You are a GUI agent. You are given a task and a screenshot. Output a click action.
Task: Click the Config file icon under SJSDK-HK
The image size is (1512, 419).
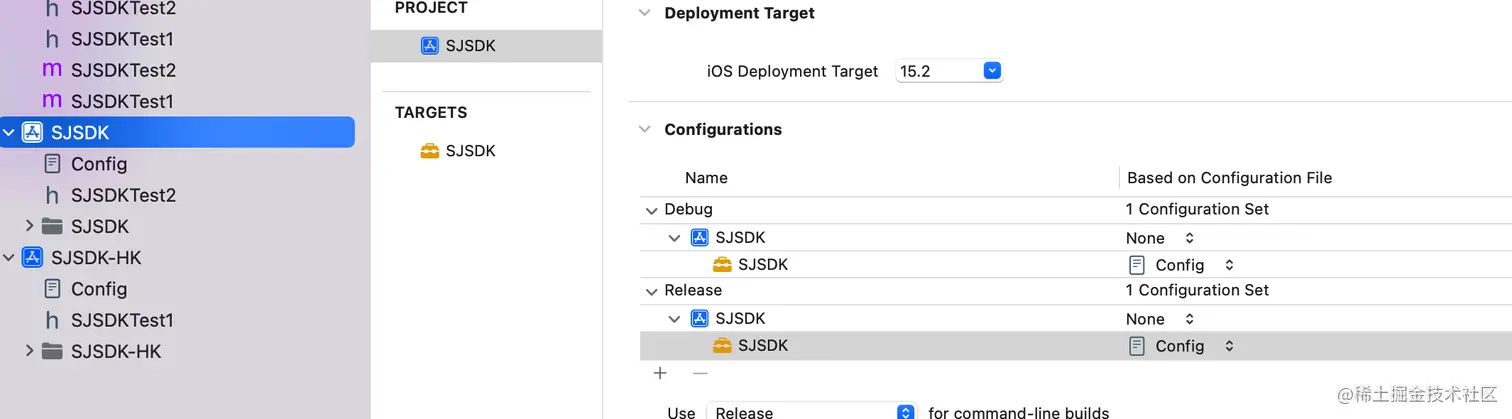pos(52,289)
